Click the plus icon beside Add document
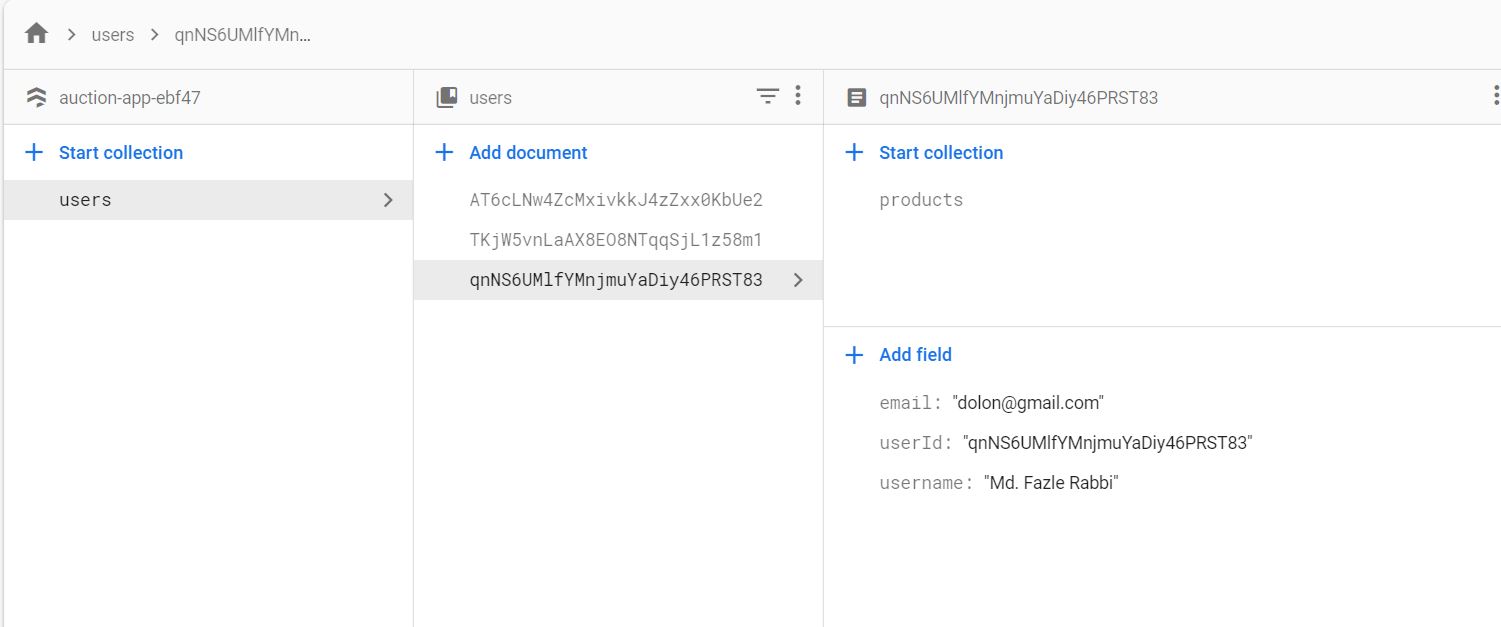This screenshot has width=1501, height=627. (x=444, y=152)
